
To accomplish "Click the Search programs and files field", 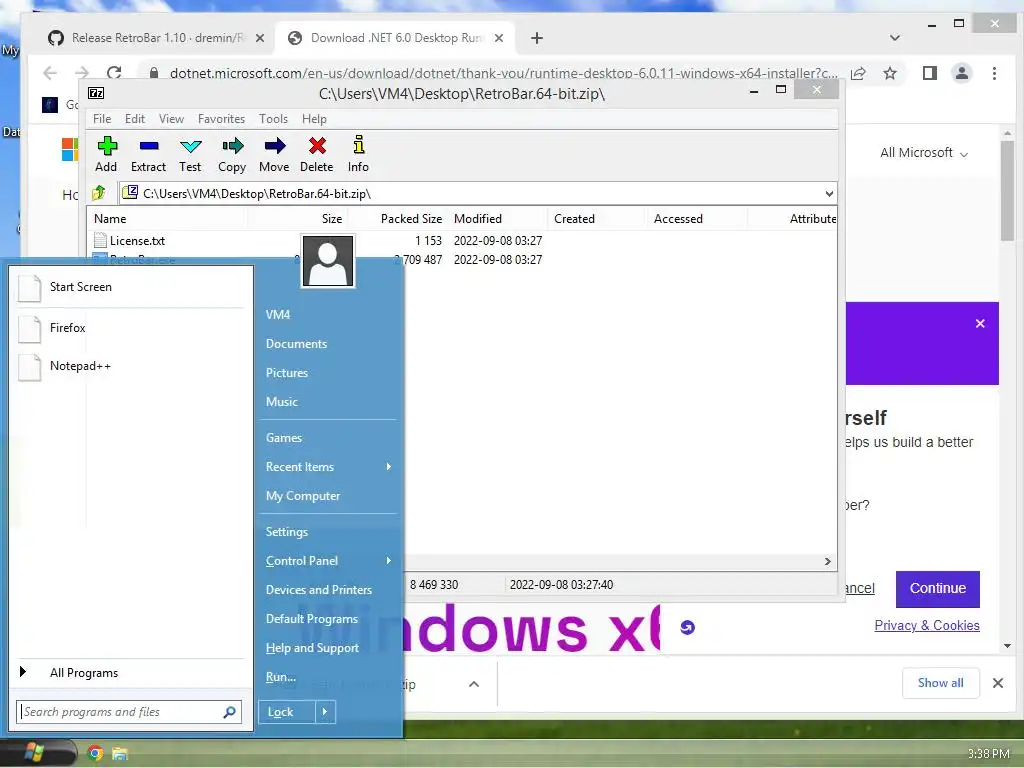I will 129,712.
